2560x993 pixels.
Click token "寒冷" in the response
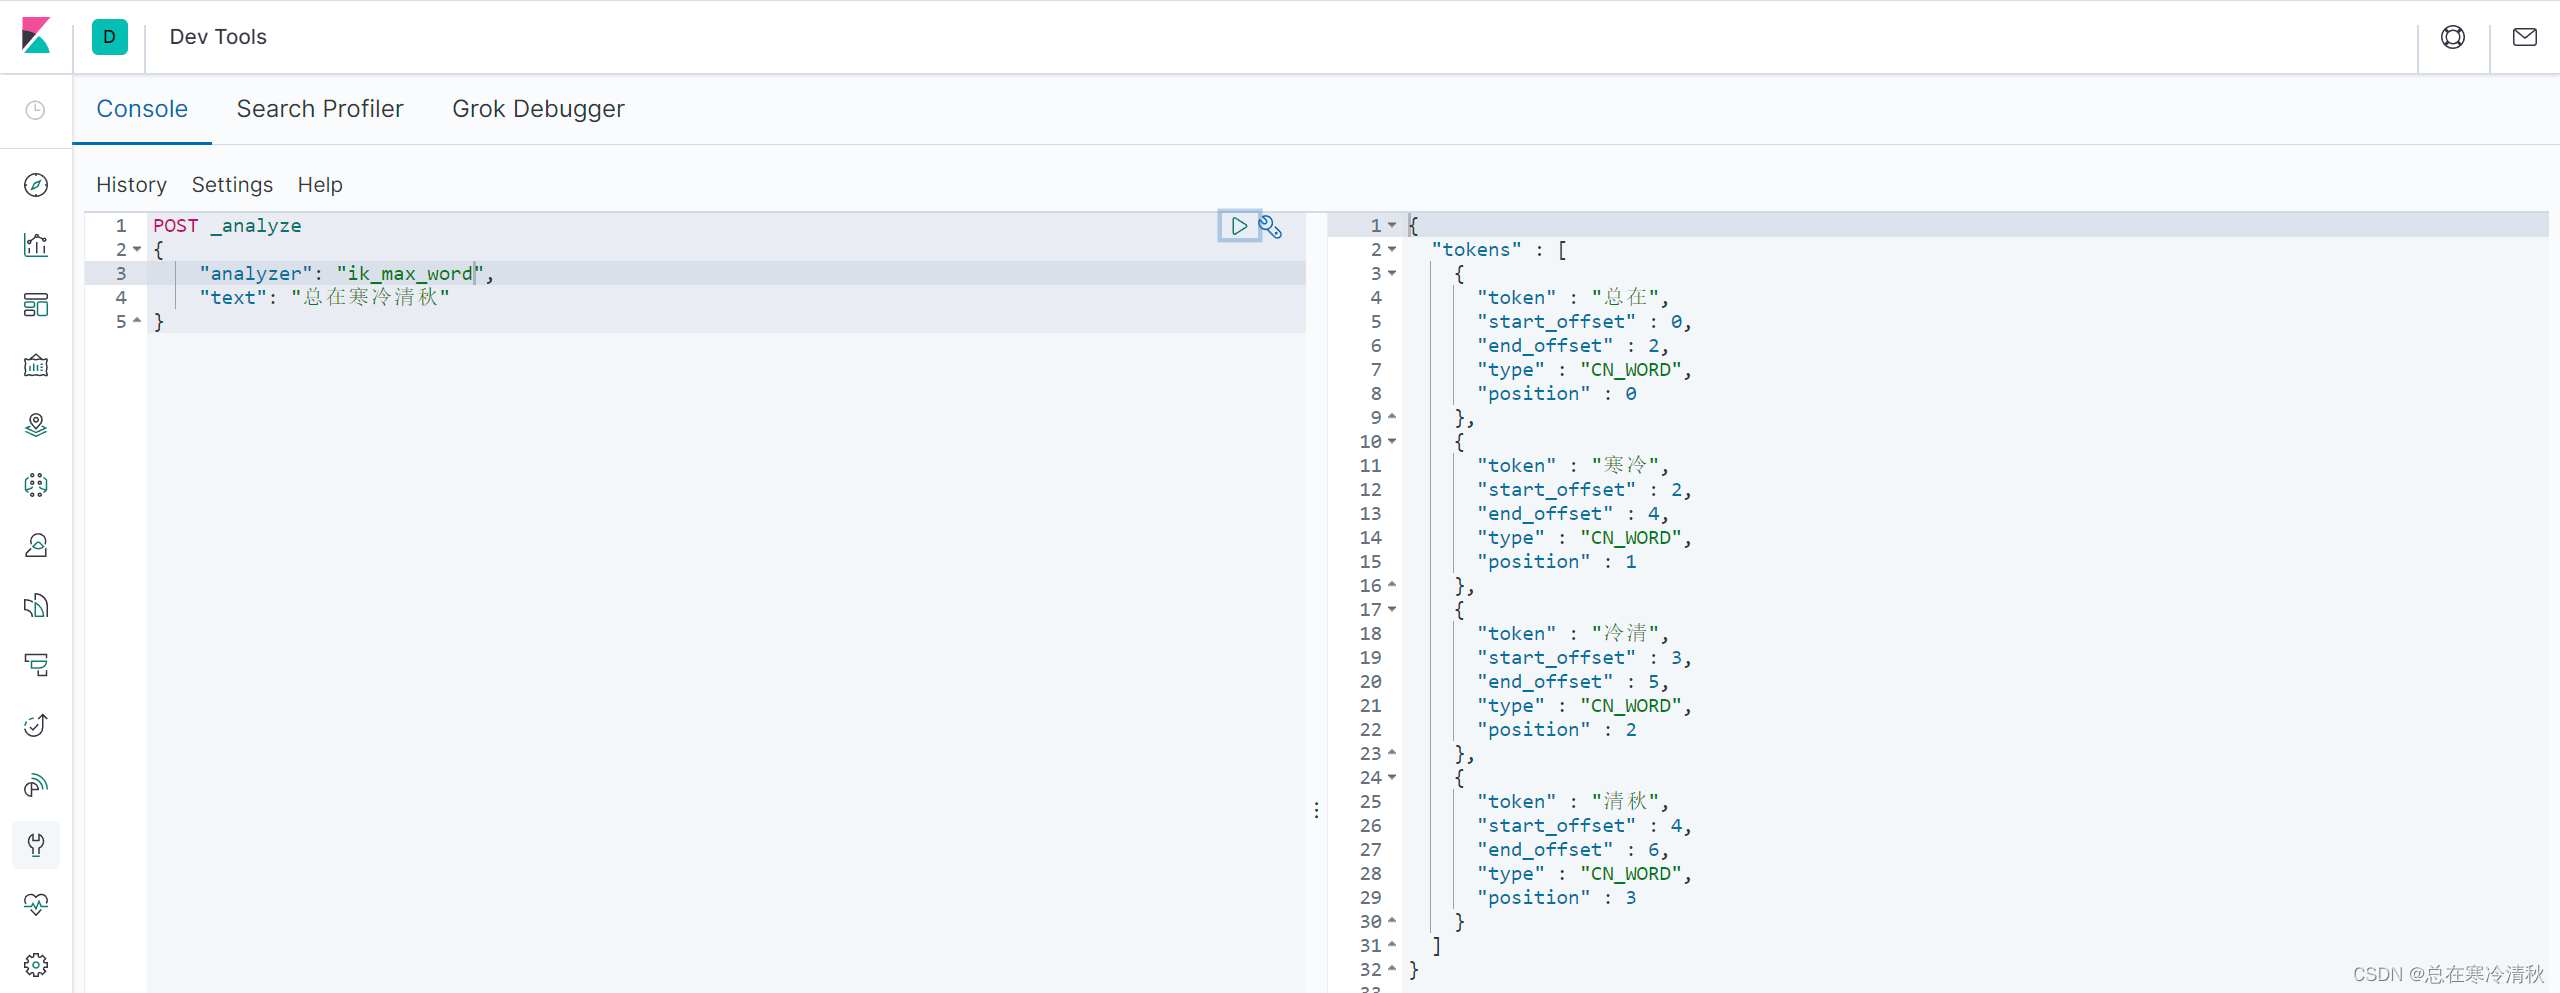pyautogui.click(x=1626, y=465)
